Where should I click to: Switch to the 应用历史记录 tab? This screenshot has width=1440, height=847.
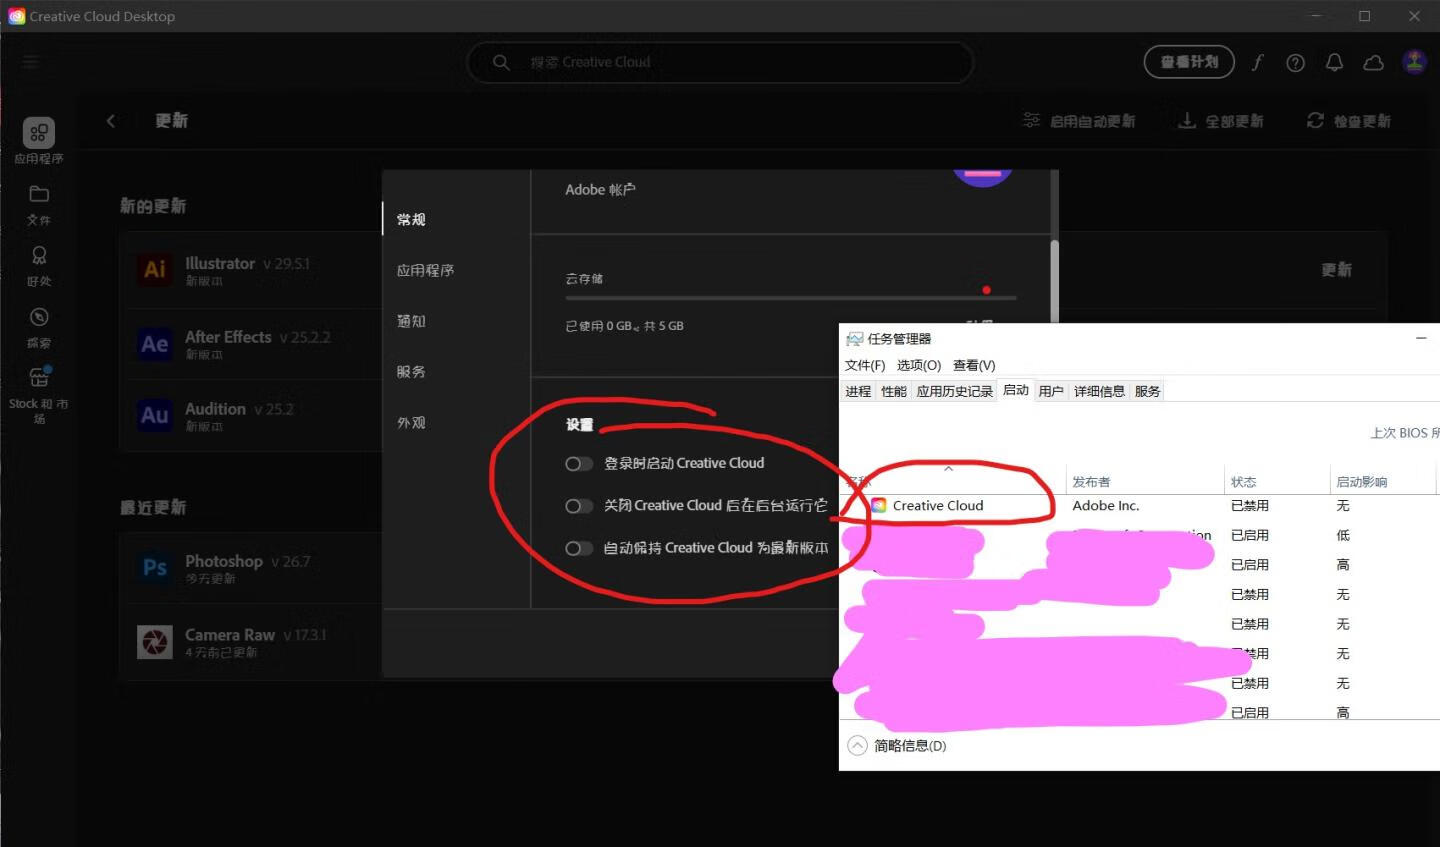[x=955, y=391]
